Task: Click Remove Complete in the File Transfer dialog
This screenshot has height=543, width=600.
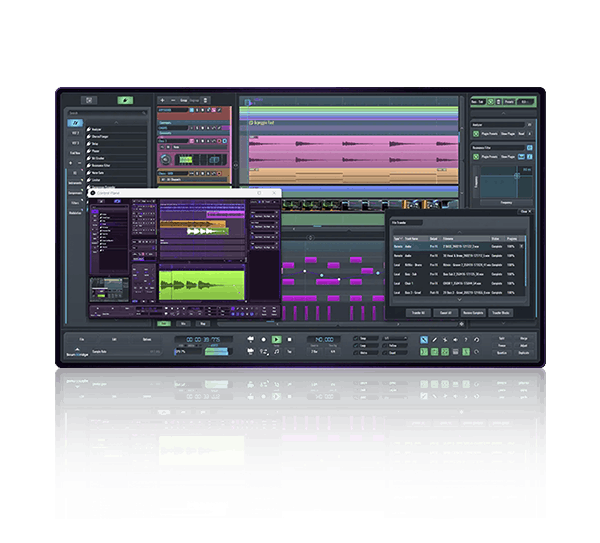Action: click(x=473, y=313)
